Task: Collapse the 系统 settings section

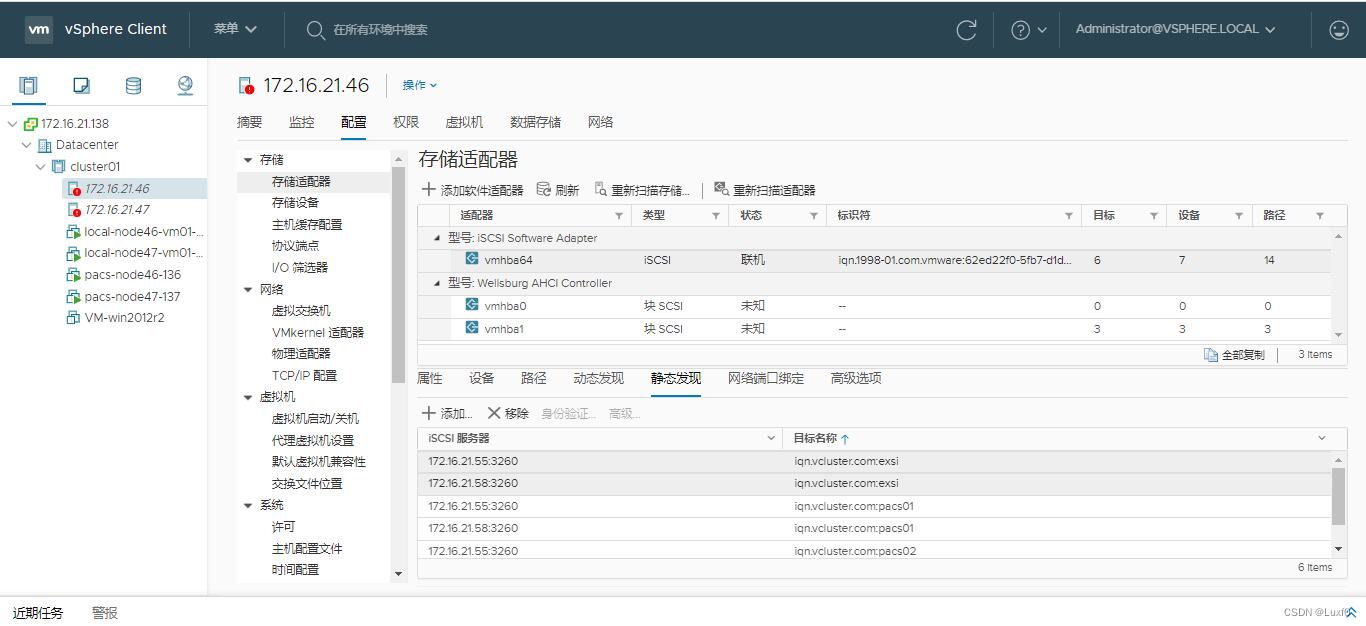Action: point(248,505)
